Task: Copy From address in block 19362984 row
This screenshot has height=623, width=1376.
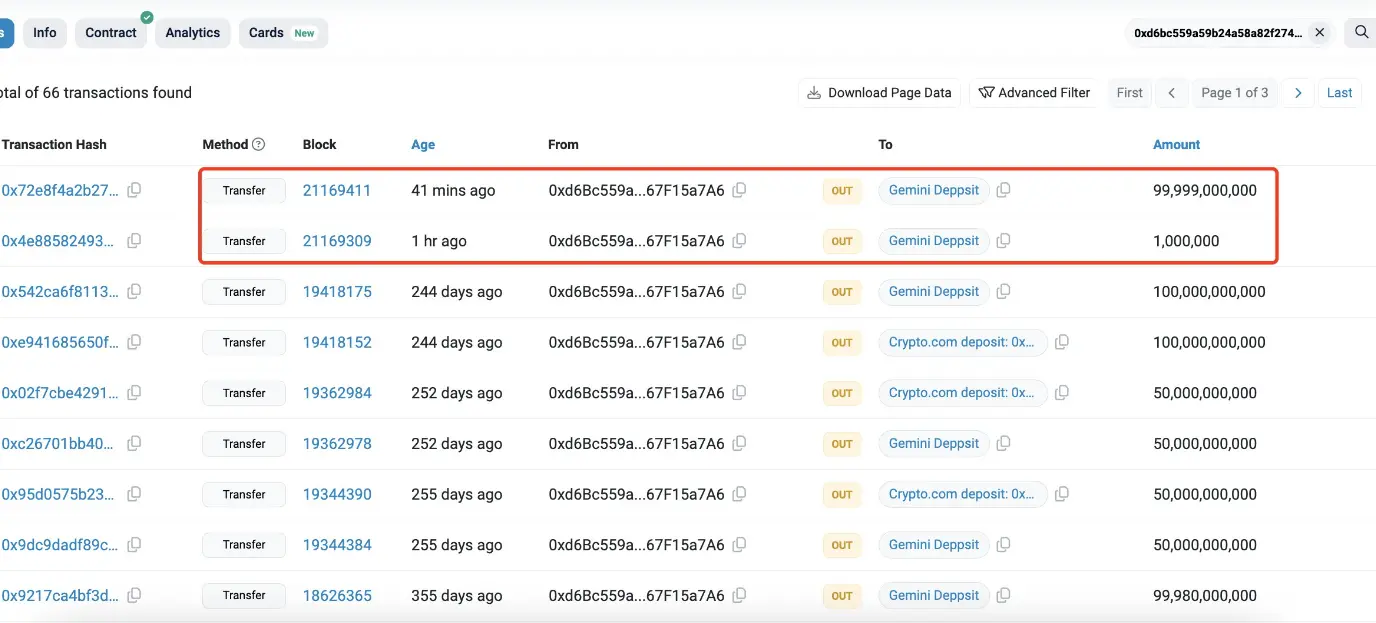Action: pos(739,393)
